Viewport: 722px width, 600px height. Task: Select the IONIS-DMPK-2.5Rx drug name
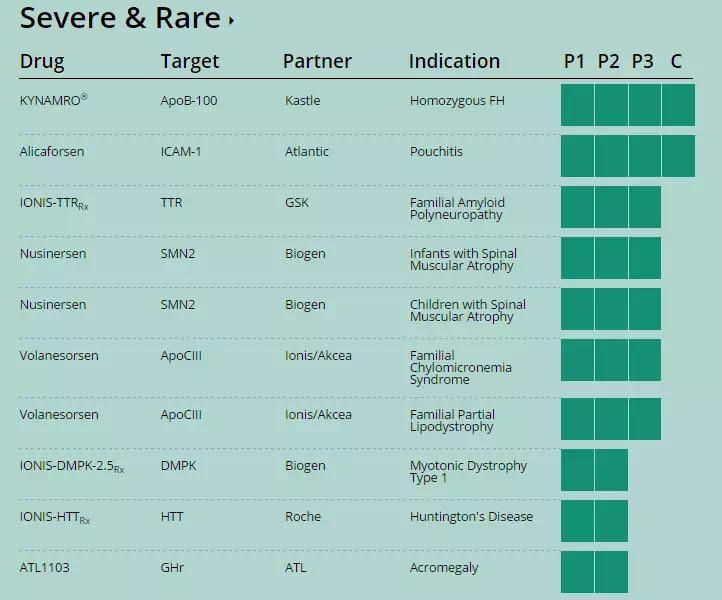72,466
